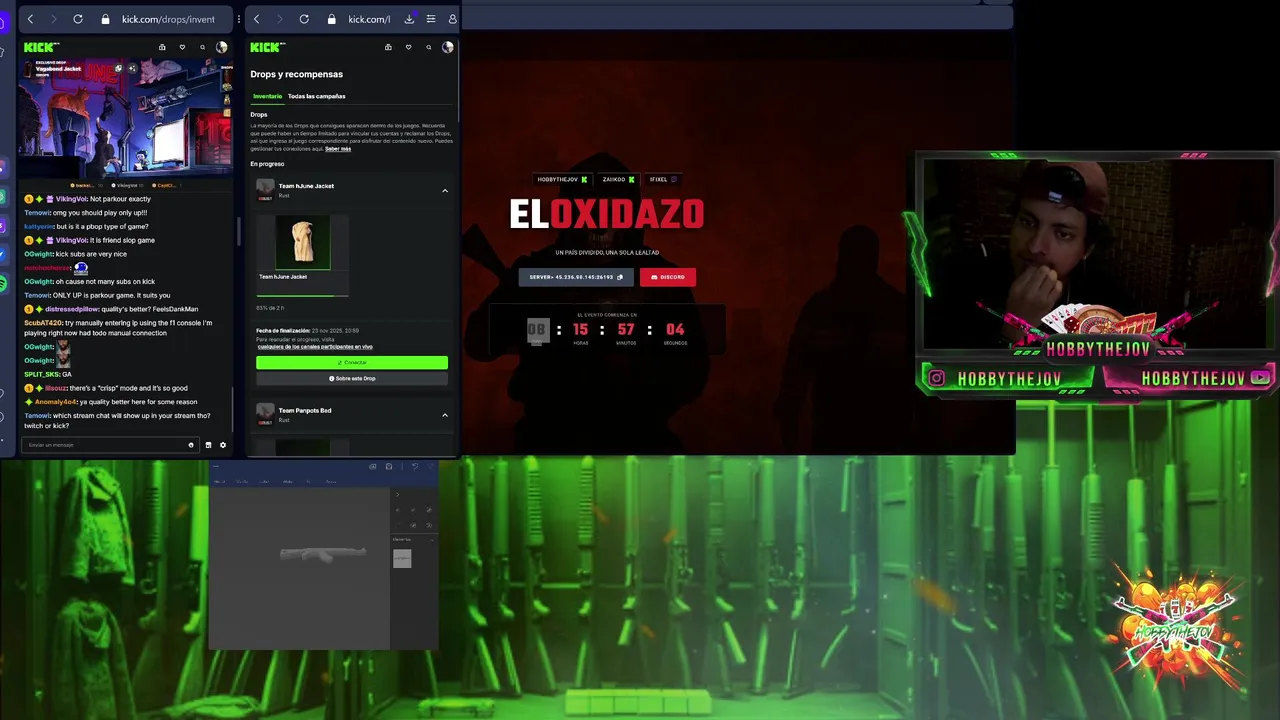
Task: Open IFIXEL Twitch channel badge
Action: [663, 179]
